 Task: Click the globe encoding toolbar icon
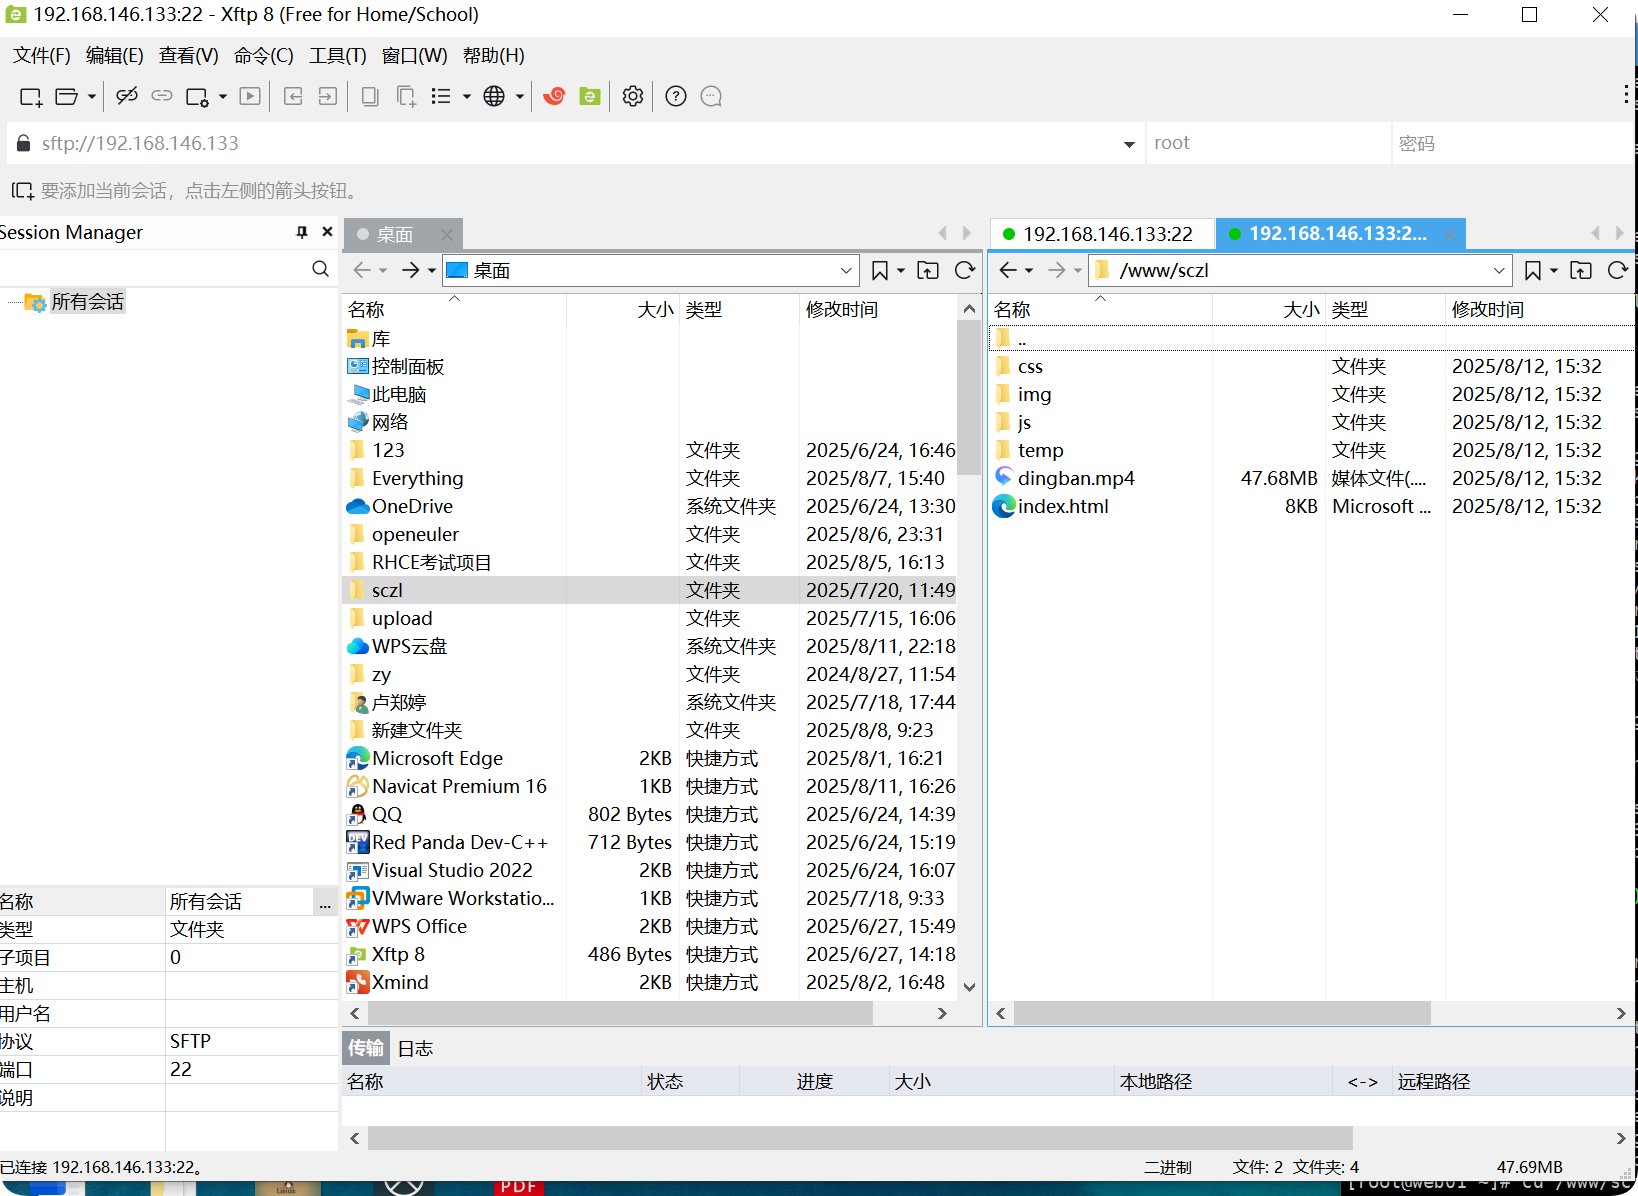click(494, 96)
